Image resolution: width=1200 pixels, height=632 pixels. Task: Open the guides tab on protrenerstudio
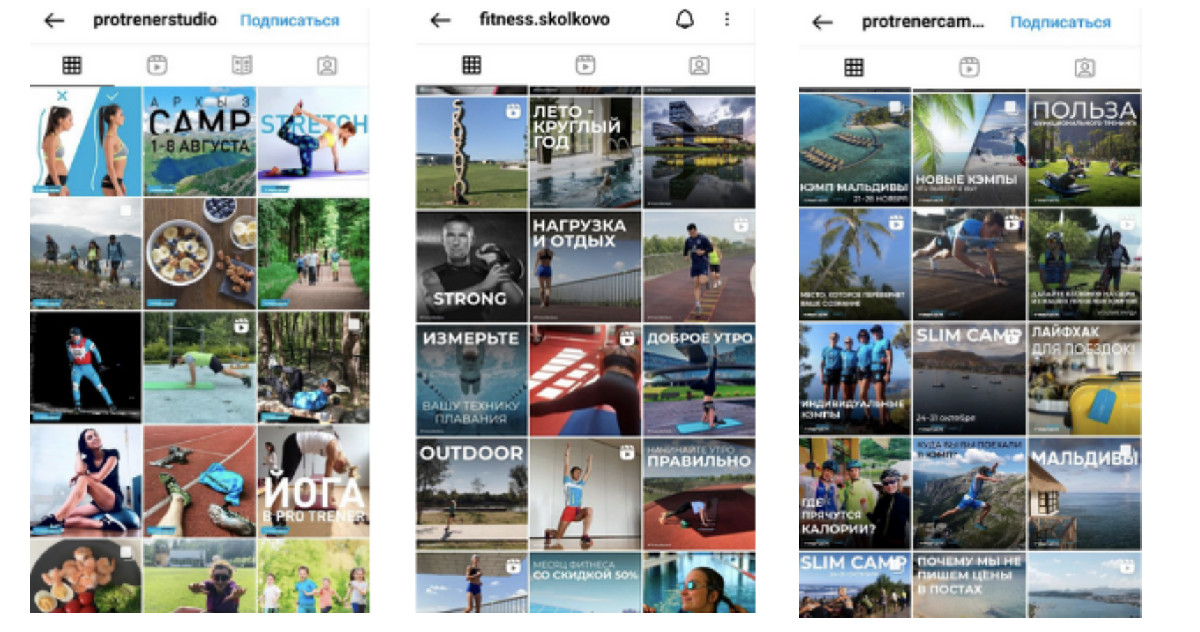point(241,66)
